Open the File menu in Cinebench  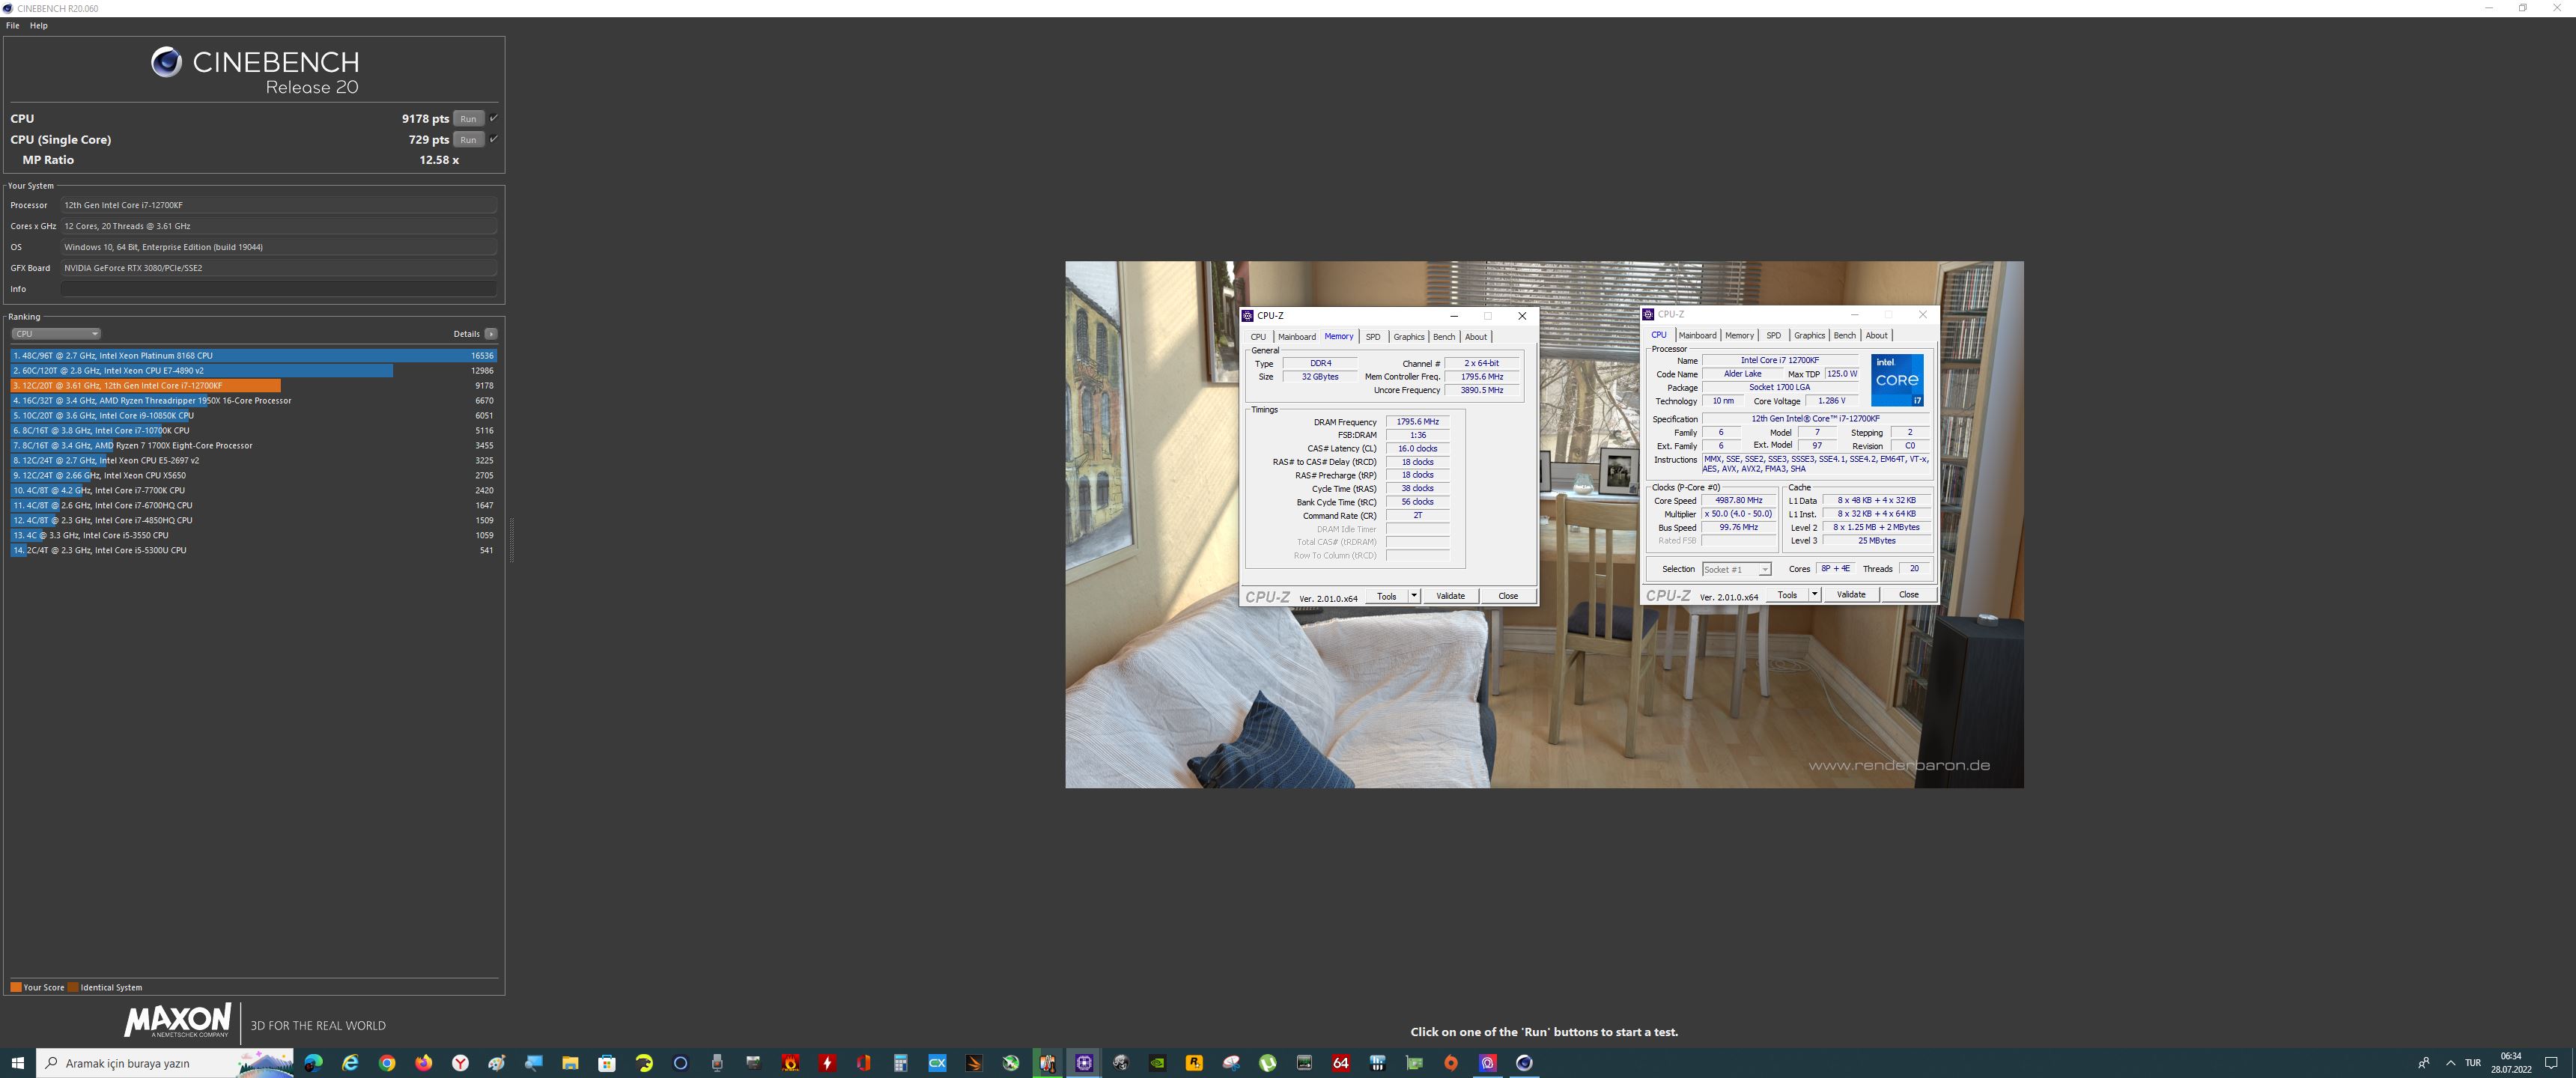13,25
